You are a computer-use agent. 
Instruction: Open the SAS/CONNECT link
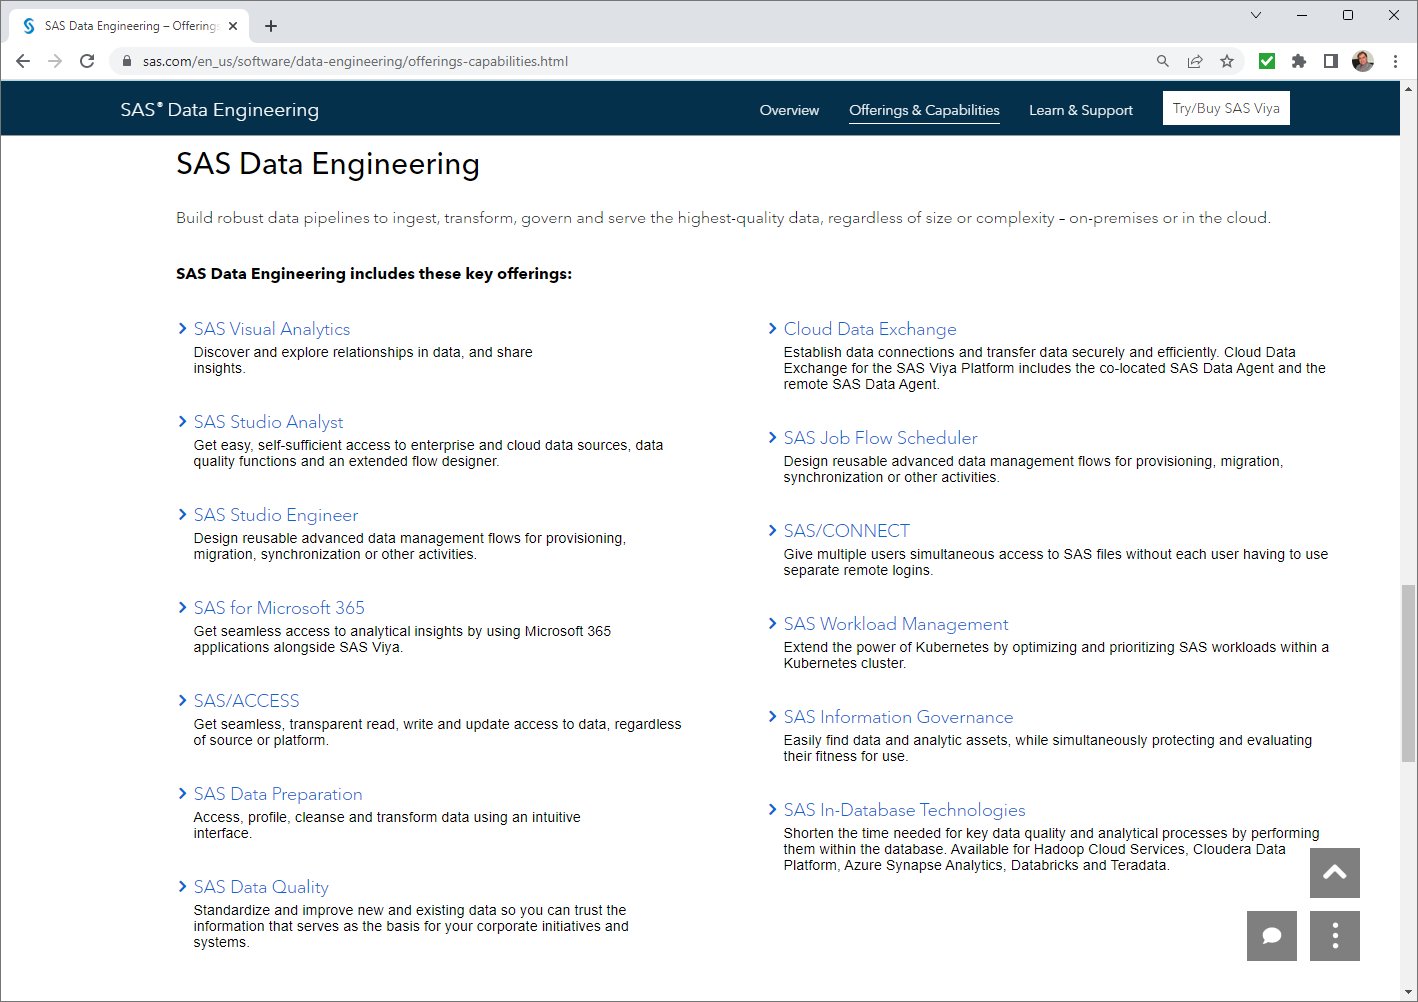pos(846,531)
